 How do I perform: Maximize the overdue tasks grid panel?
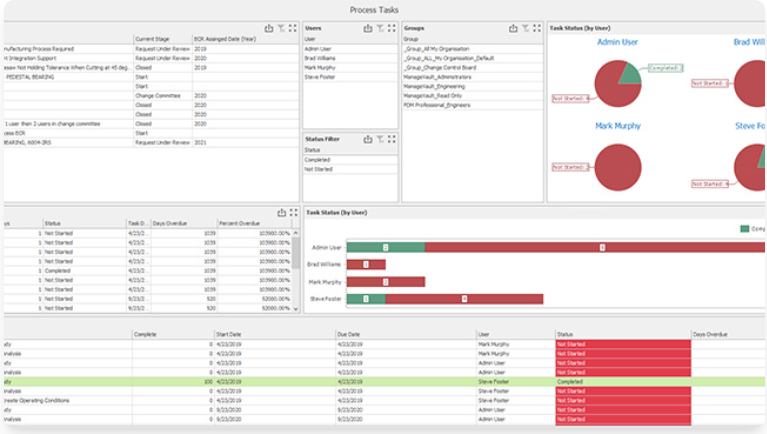pos(293,212)
